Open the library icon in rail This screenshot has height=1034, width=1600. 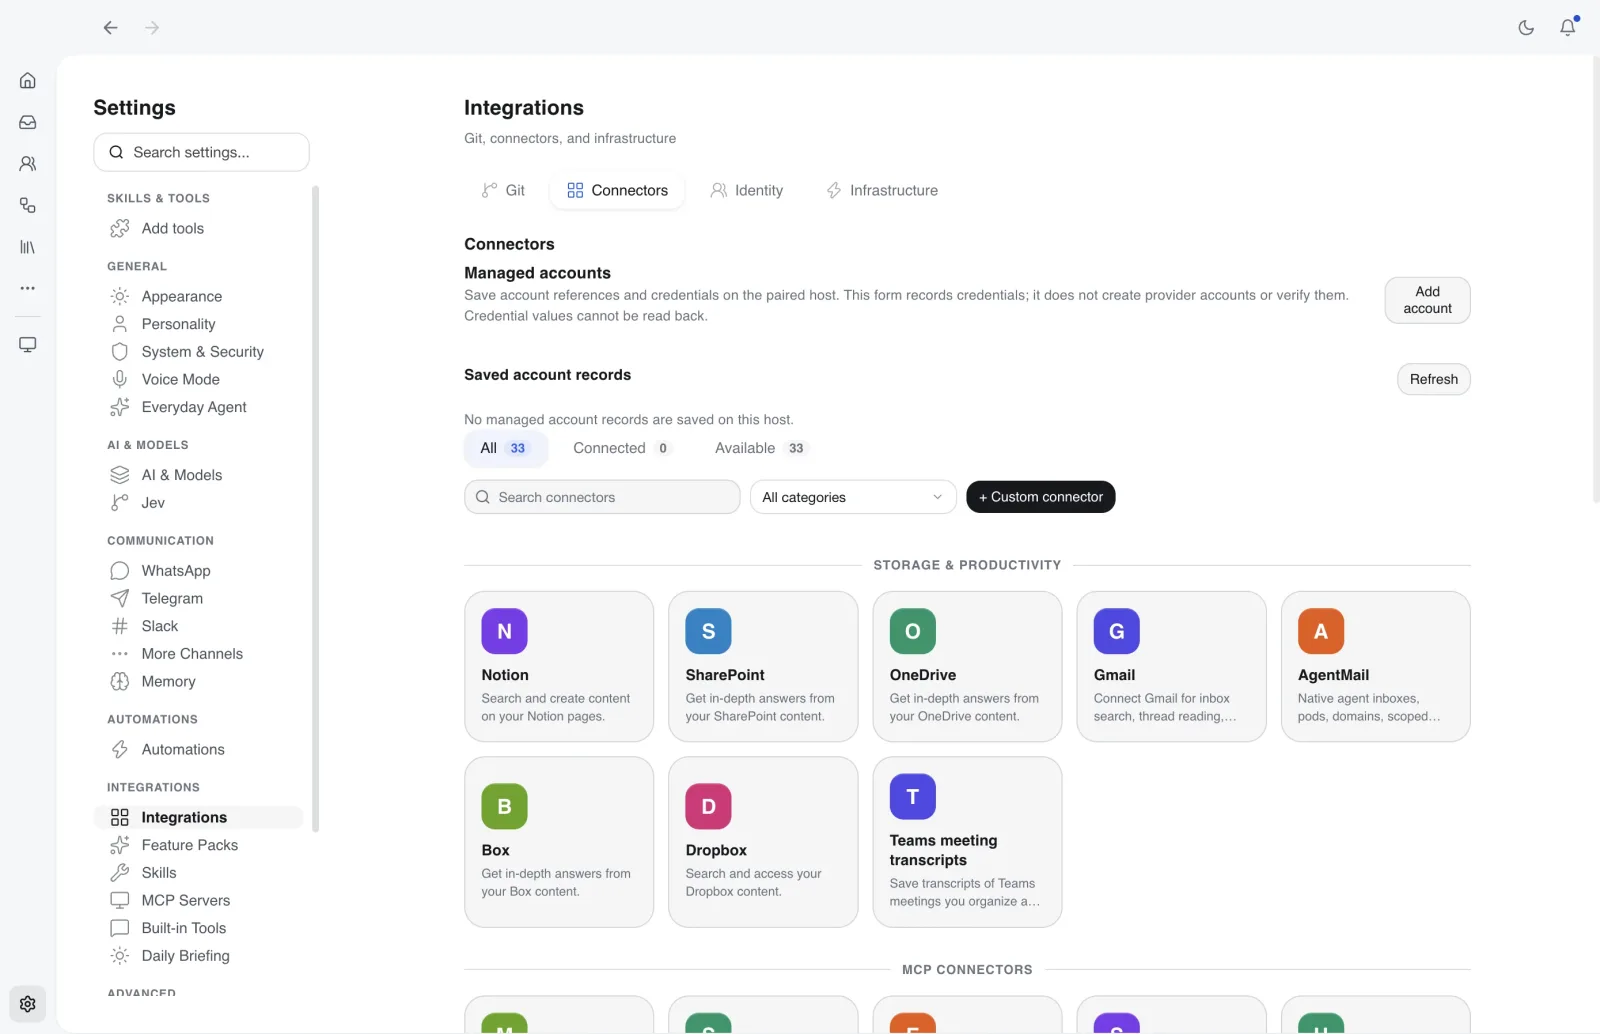tap(28, 247)
